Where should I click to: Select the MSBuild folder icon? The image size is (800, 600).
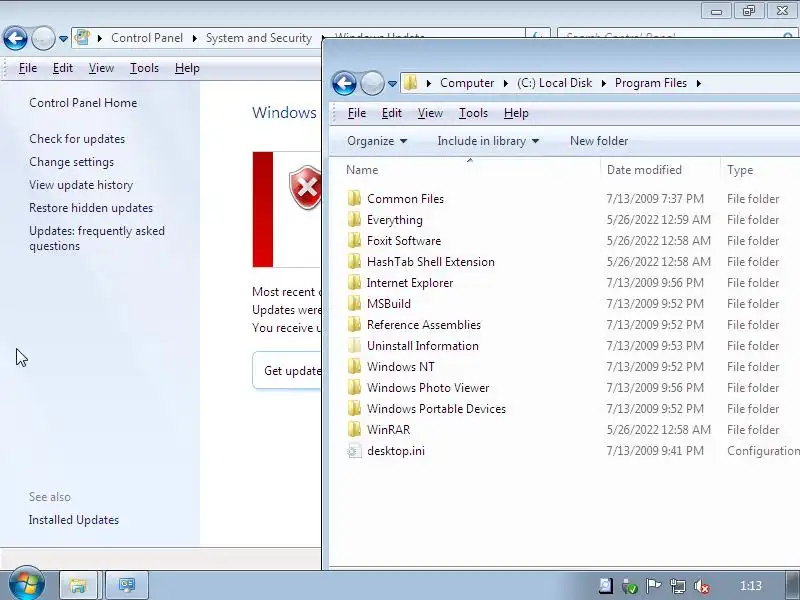click(354, 303)
